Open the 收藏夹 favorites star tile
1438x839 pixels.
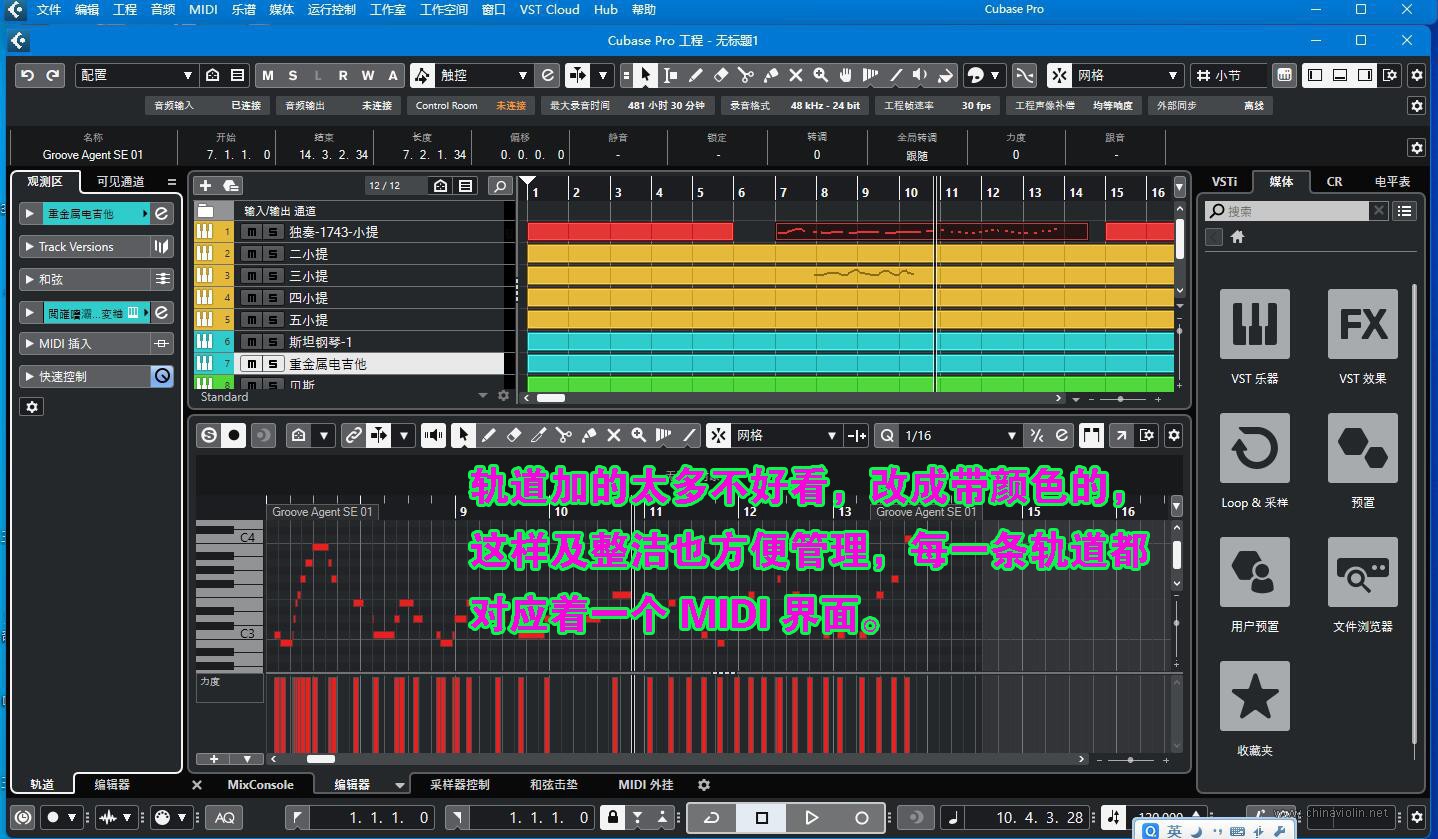1254,709
